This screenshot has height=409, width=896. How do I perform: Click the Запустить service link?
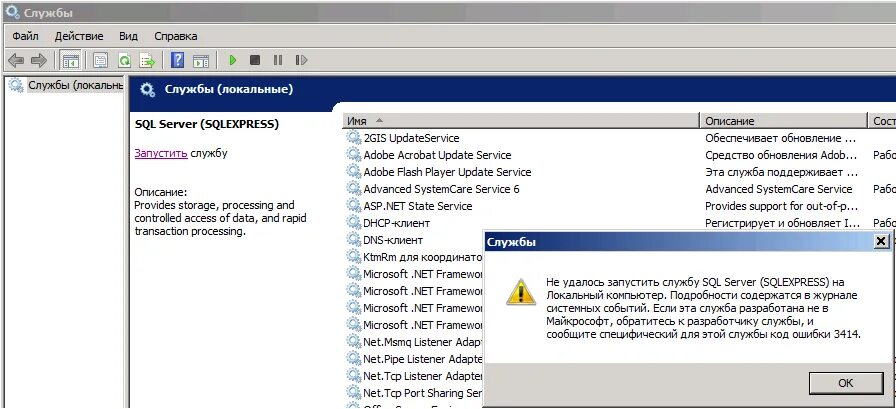[161, 153]
